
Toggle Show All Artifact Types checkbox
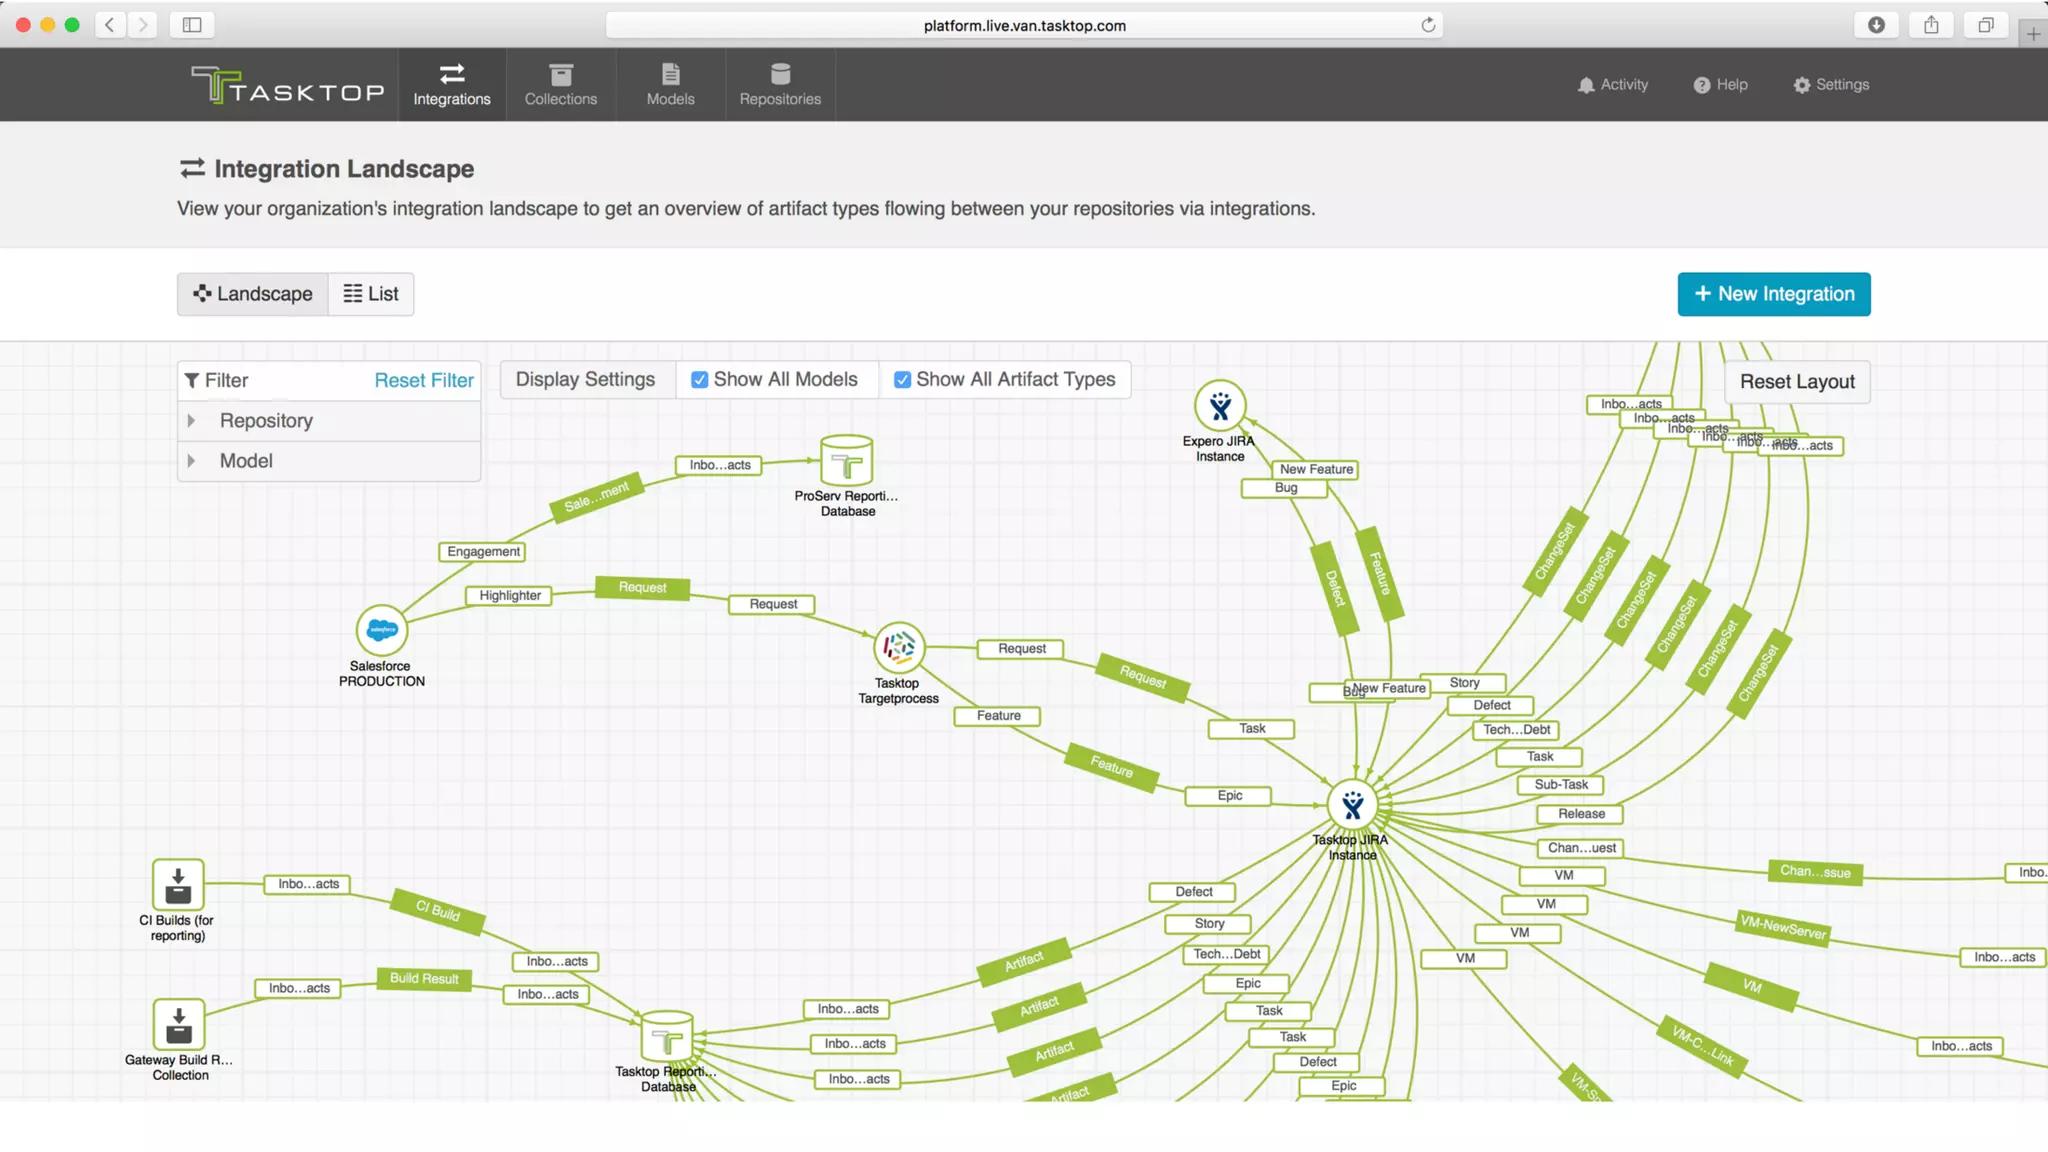click(x=902, y=380)
